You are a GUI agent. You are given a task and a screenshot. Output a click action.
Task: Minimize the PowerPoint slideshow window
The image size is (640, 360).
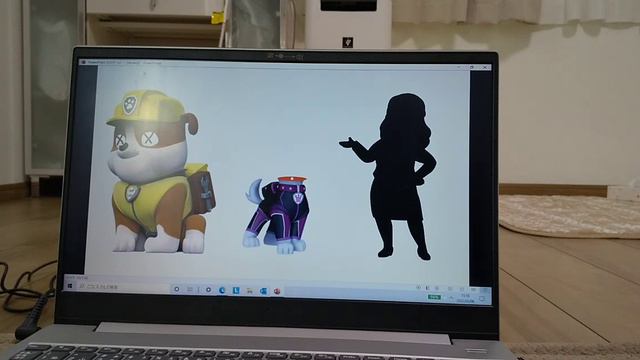coord(459,67)
